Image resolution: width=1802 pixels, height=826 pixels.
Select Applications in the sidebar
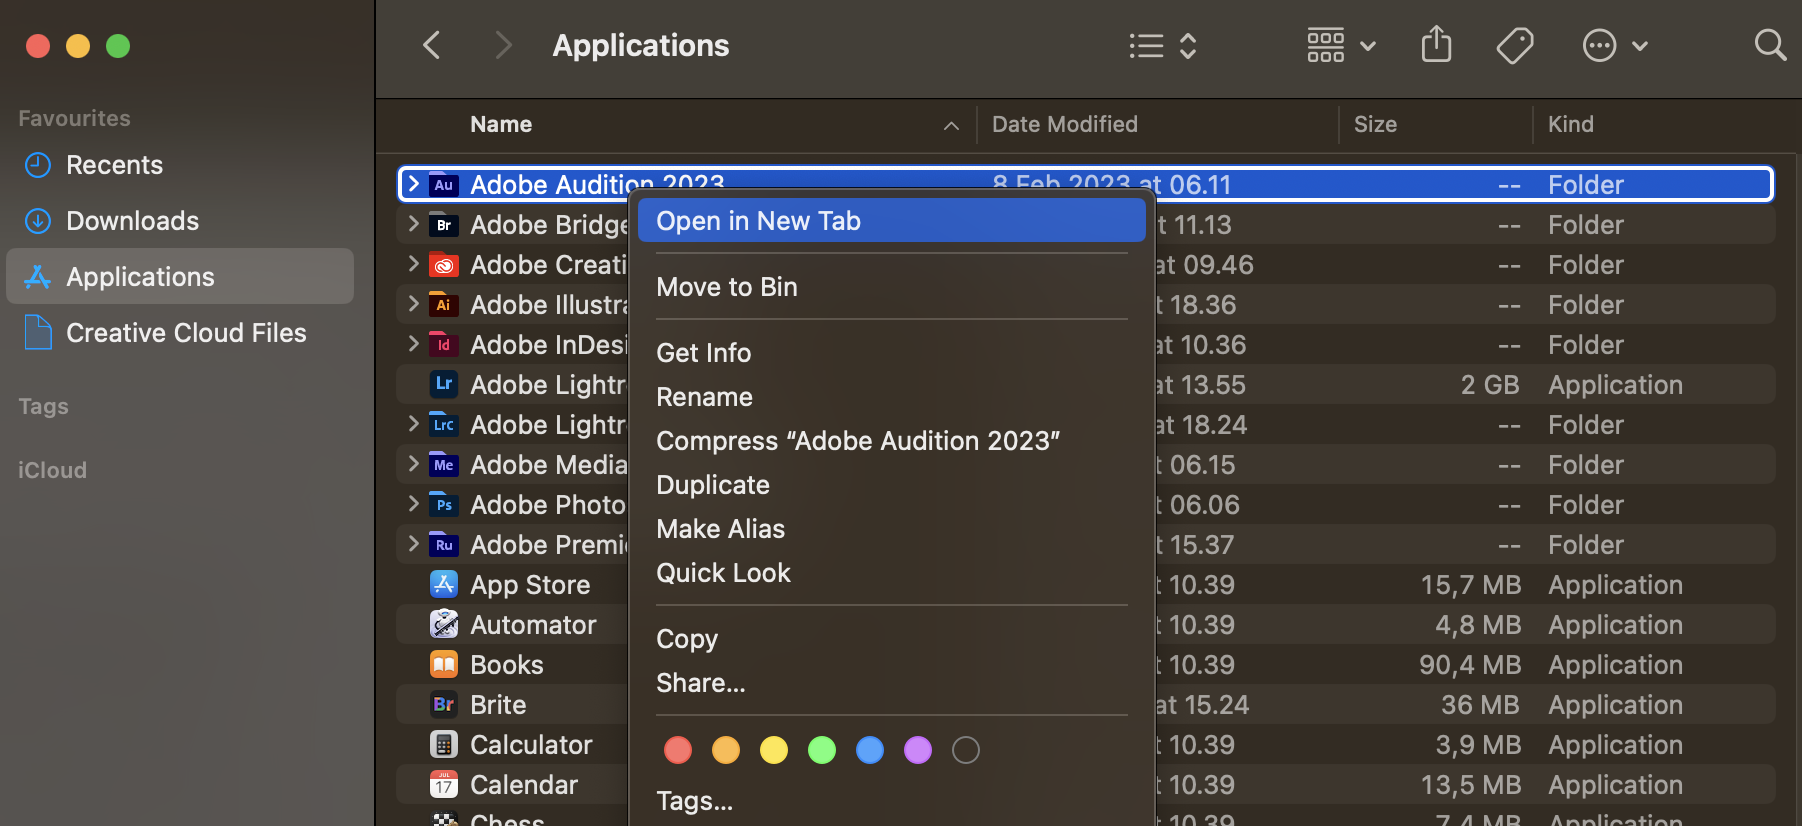click(x=180, y=276)
